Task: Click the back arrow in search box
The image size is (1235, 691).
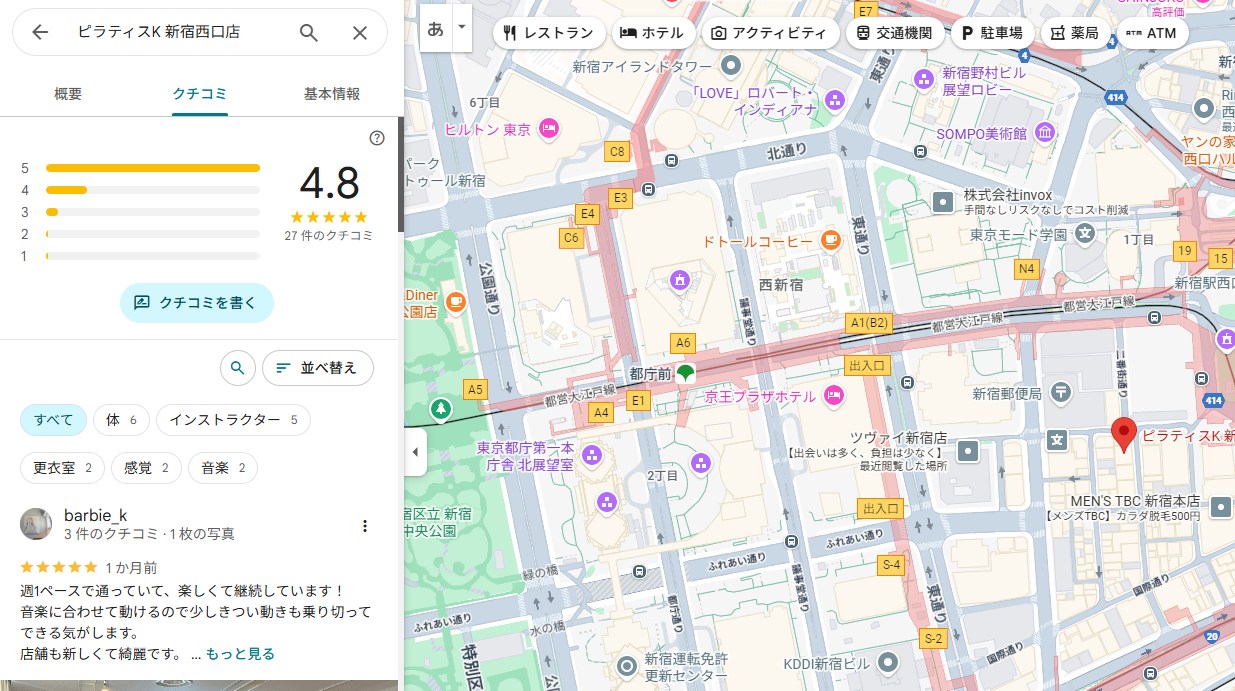Action: 40,32
